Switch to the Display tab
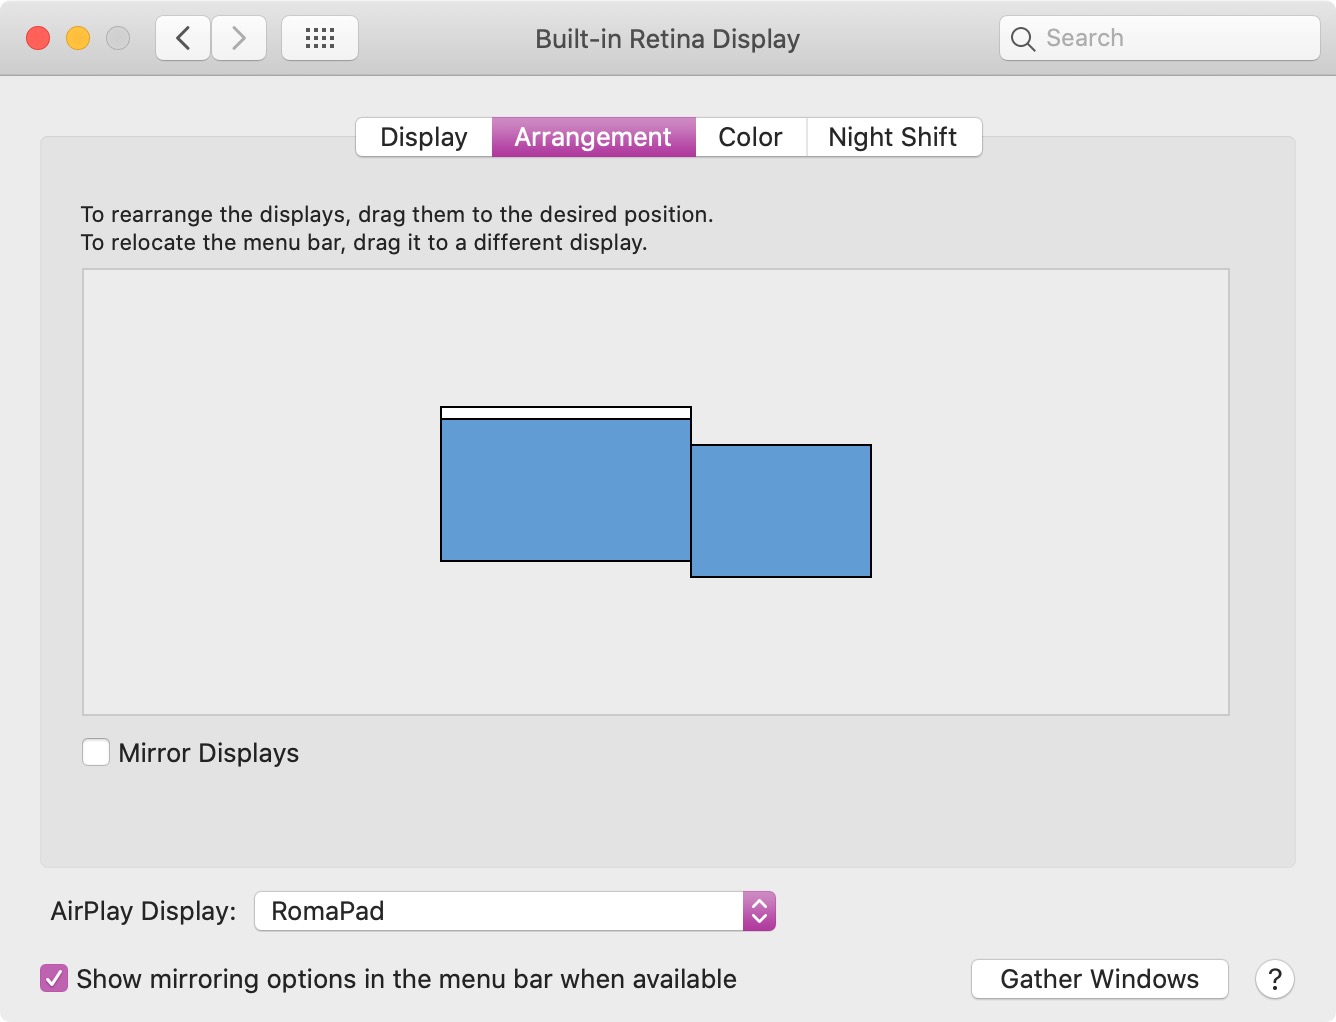This screenshot has width=1336, height=1022. pos(424,137)
